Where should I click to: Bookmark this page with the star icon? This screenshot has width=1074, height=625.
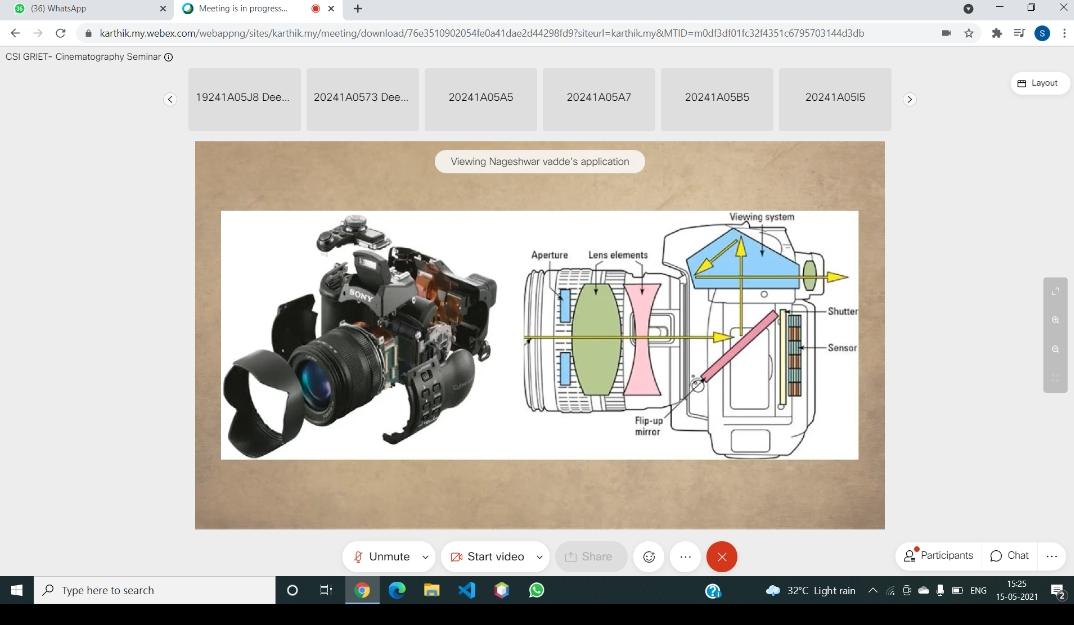pos(969,33)
